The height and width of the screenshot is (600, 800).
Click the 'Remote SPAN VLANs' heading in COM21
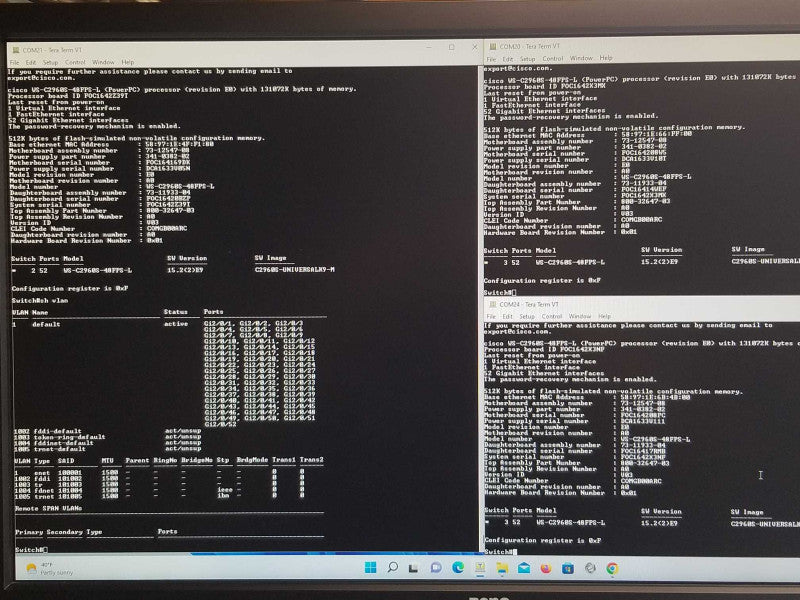click(48, 509)
